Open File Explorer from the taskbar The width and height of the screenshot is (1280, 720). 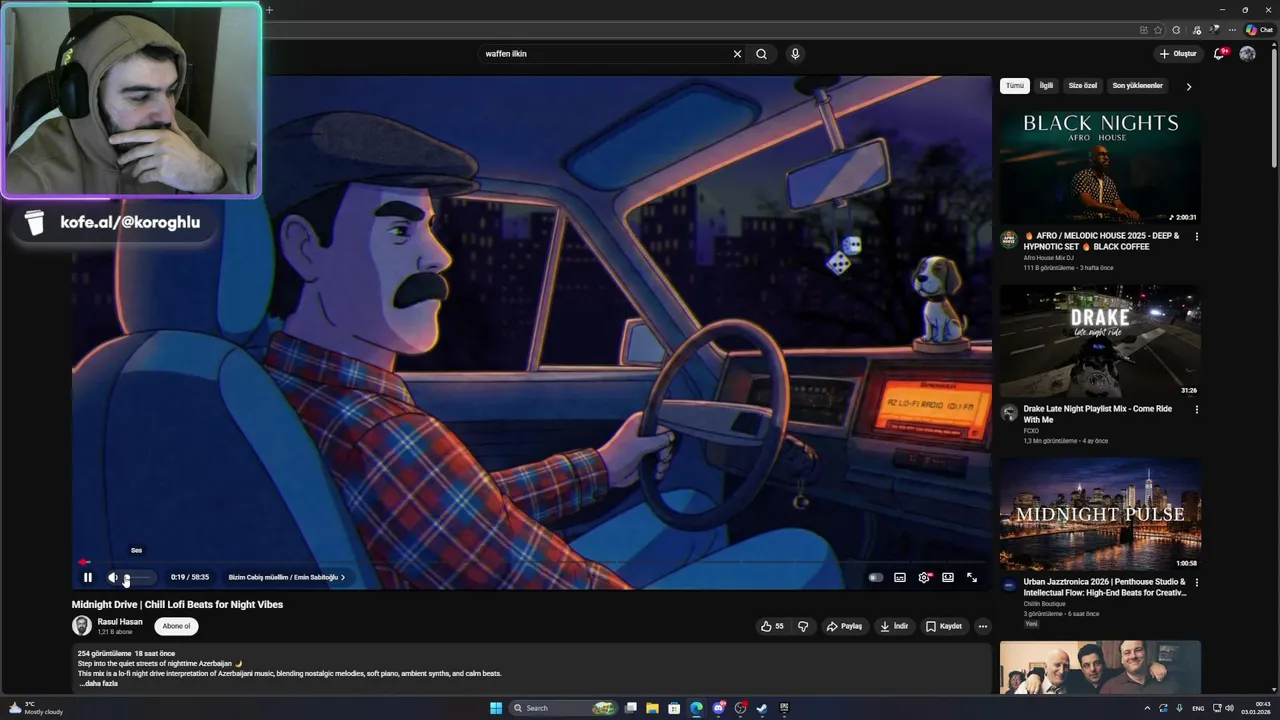[x=652, y=708]
